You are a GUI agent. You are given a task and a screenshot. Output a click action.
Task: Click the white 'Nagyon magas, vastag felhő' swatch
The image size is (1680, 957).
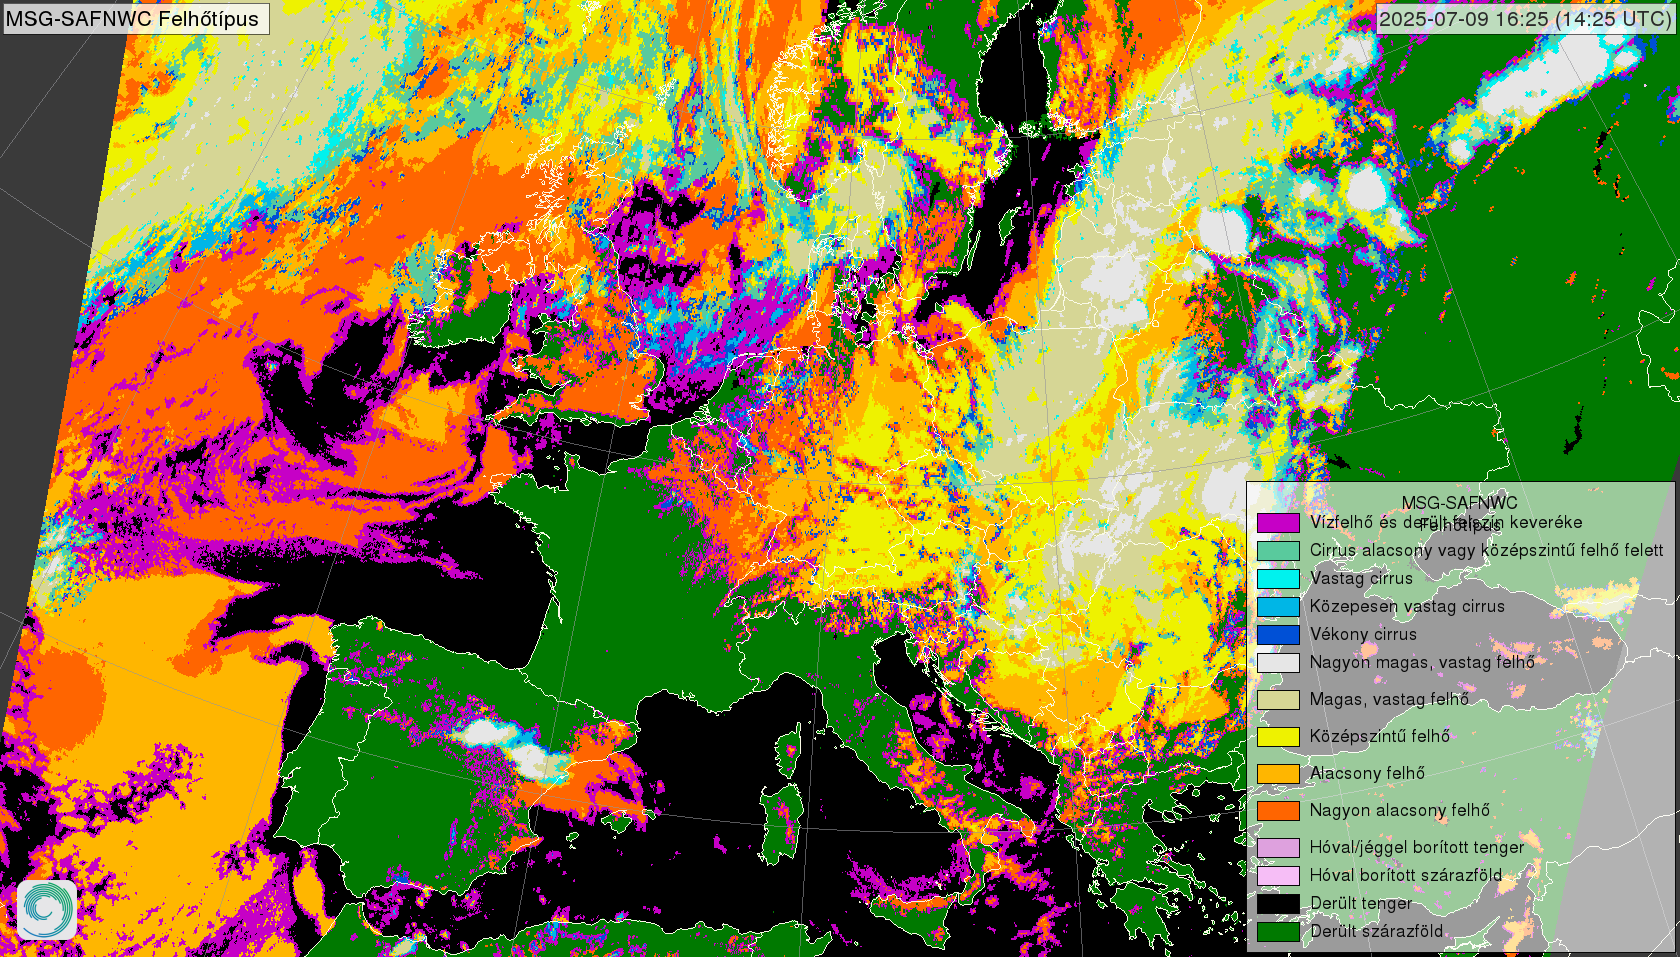[1278, 662]
